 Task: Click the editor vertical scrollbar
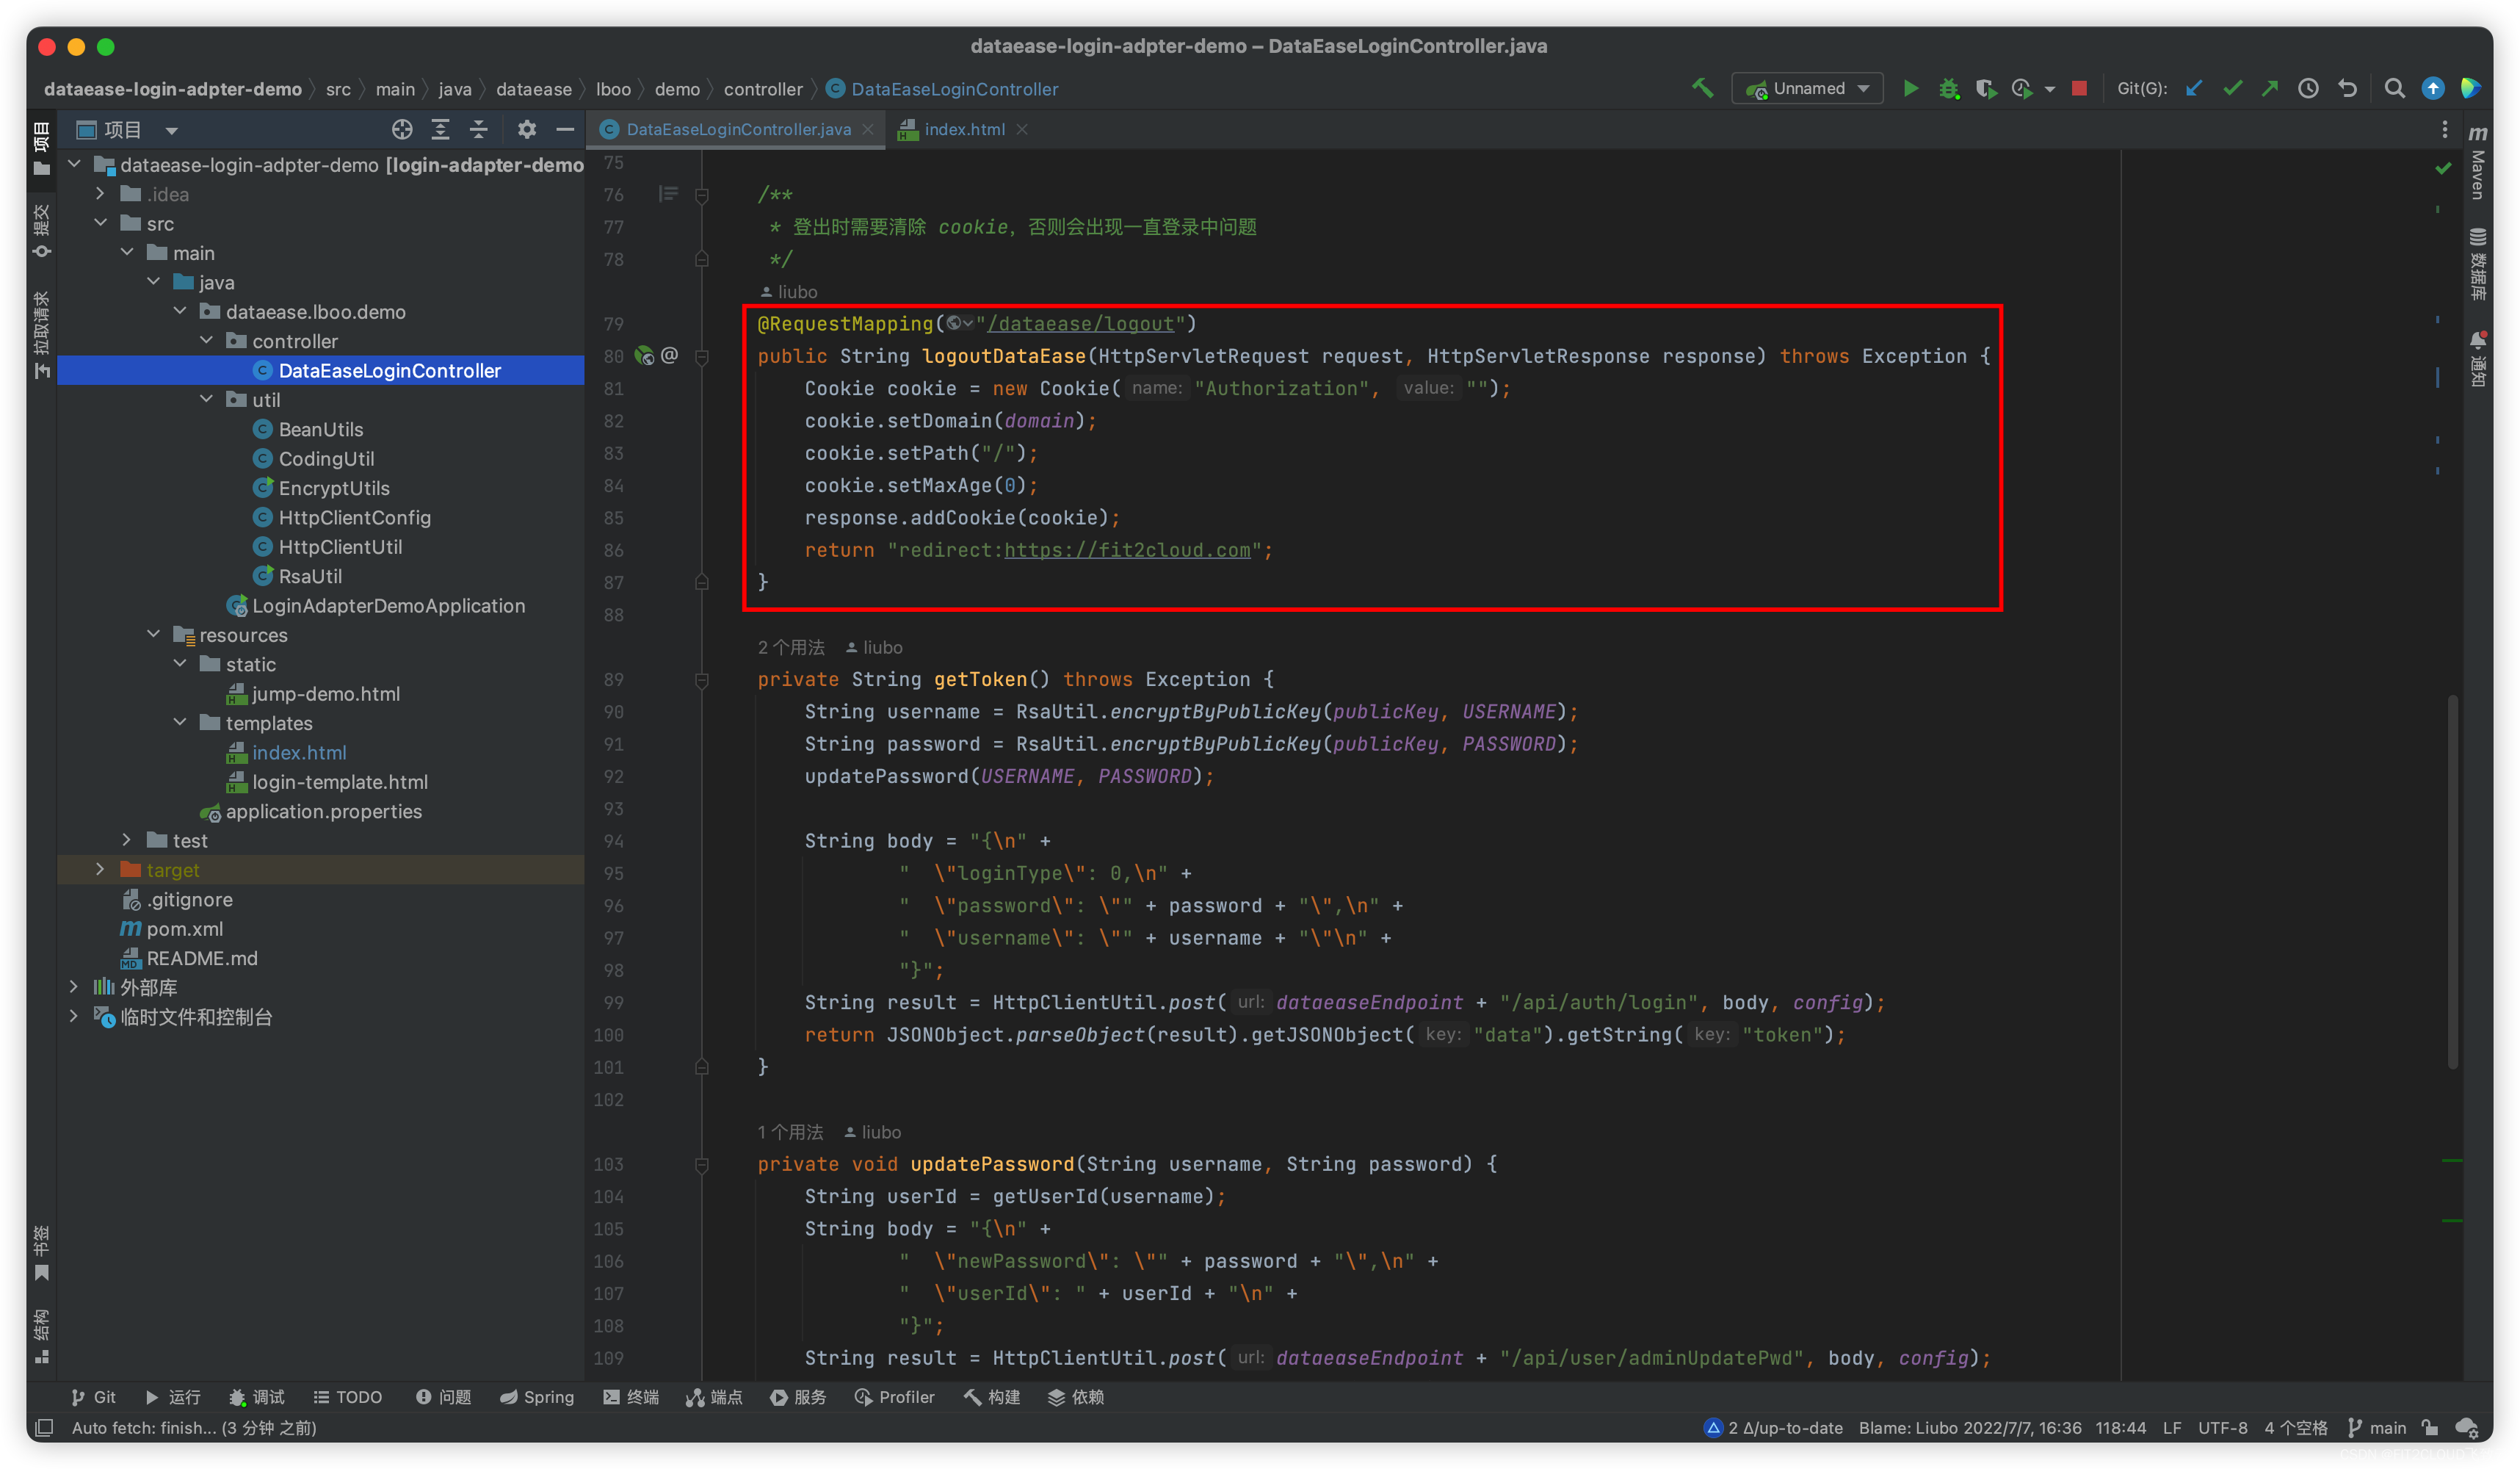2452,880
